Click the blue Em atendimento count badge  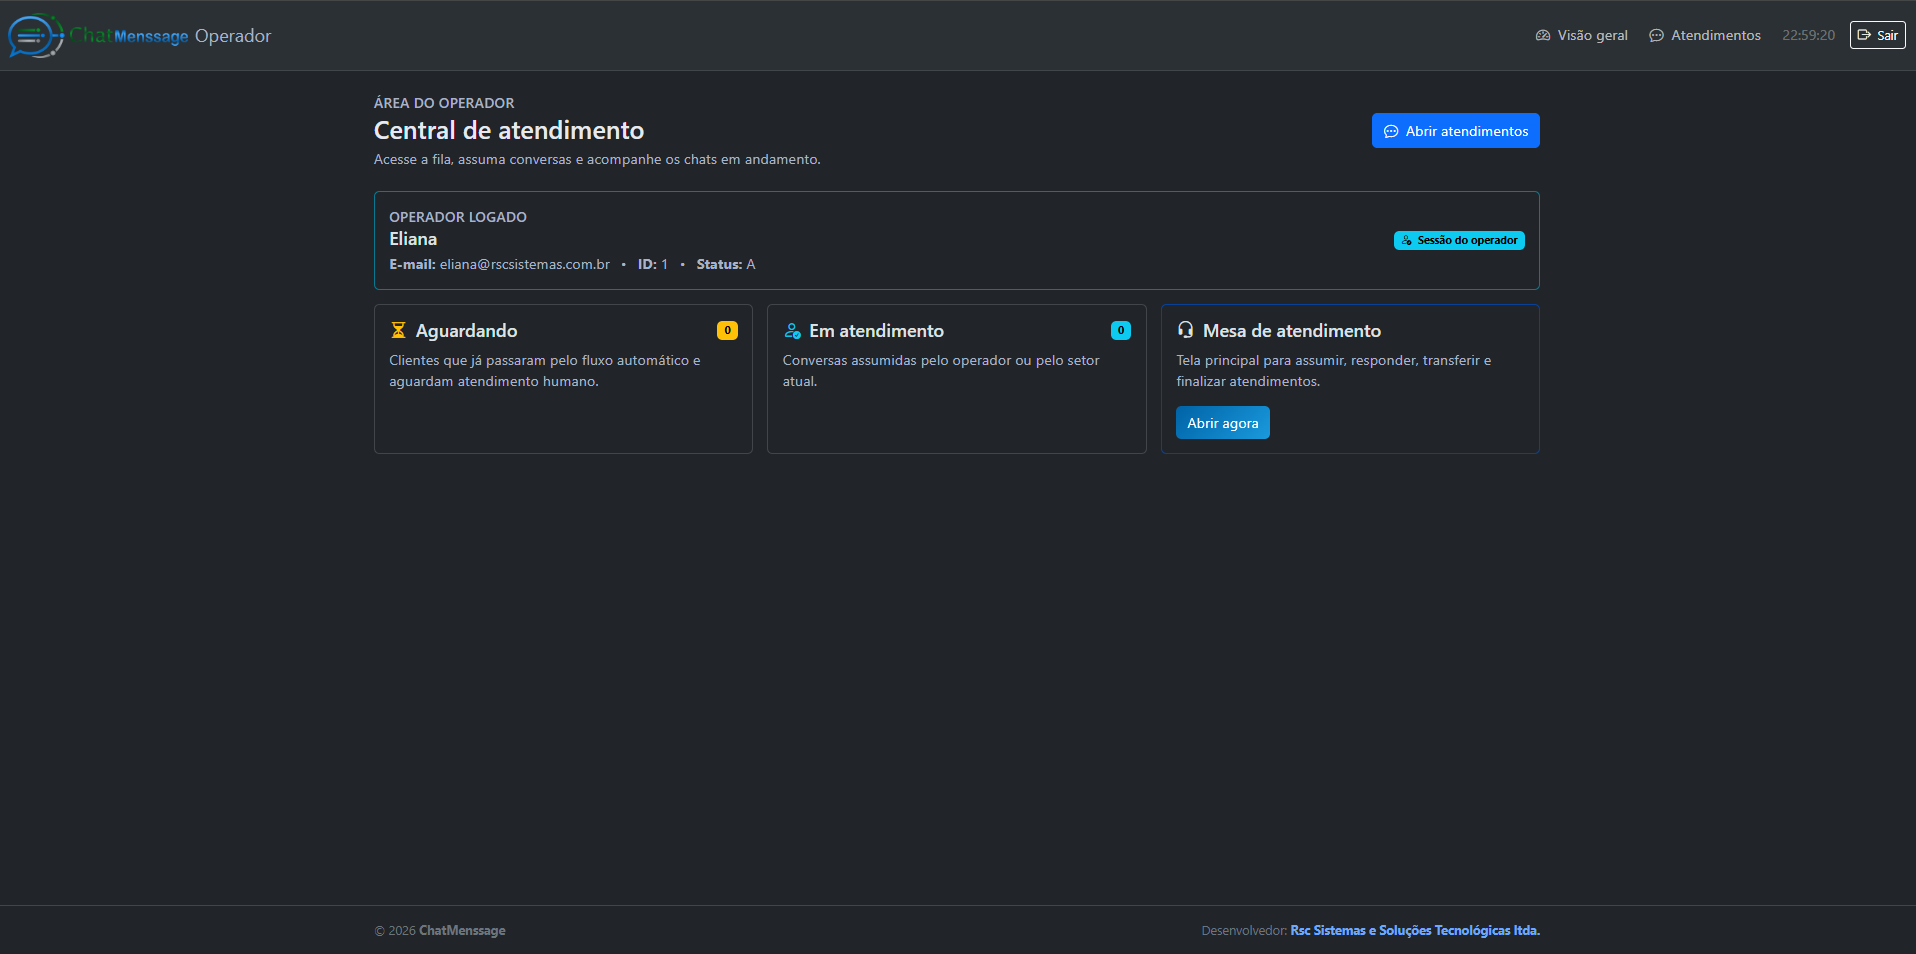click(x=1120, y=330)
